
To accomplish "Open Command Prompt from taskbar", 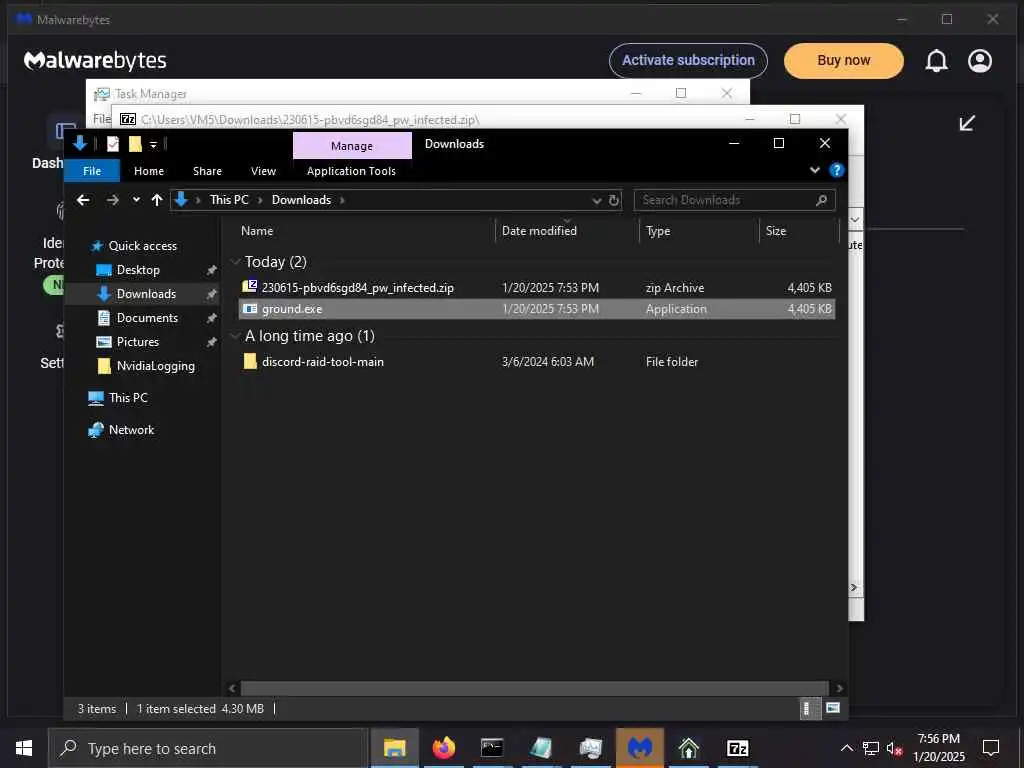I will (492, 748).
